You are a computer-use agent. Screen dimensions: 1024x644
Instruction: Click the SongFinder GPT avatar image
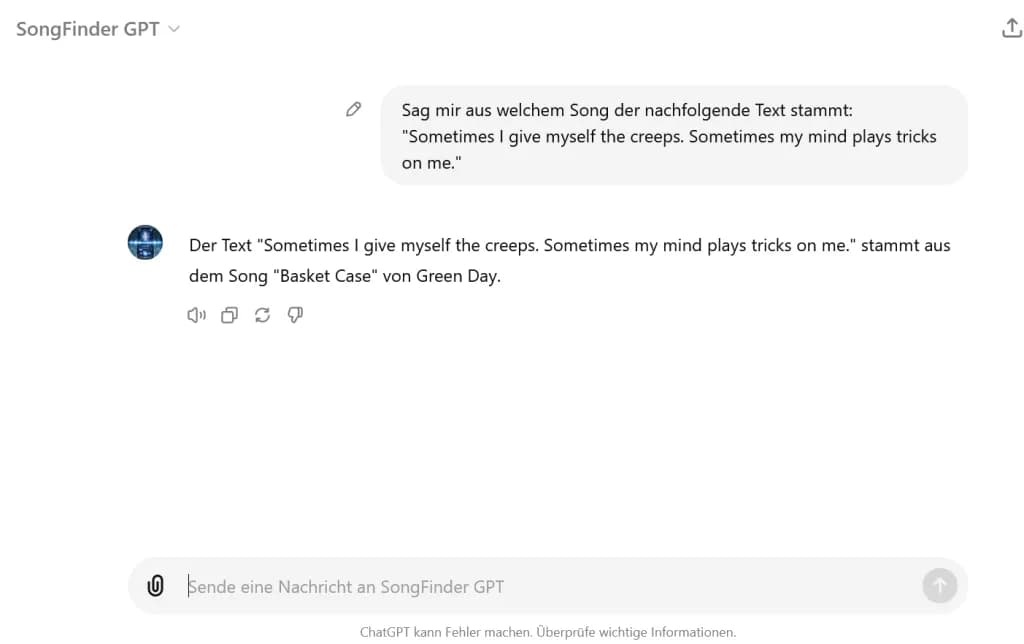coord(145,242)
